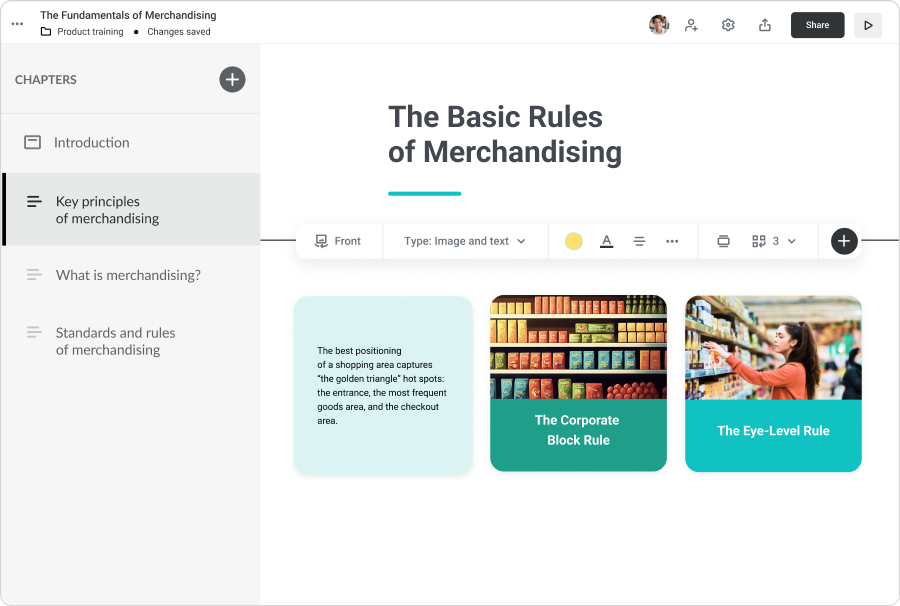Click the text alignment icon
Viewport: 900px width, 606px height.
639,240
